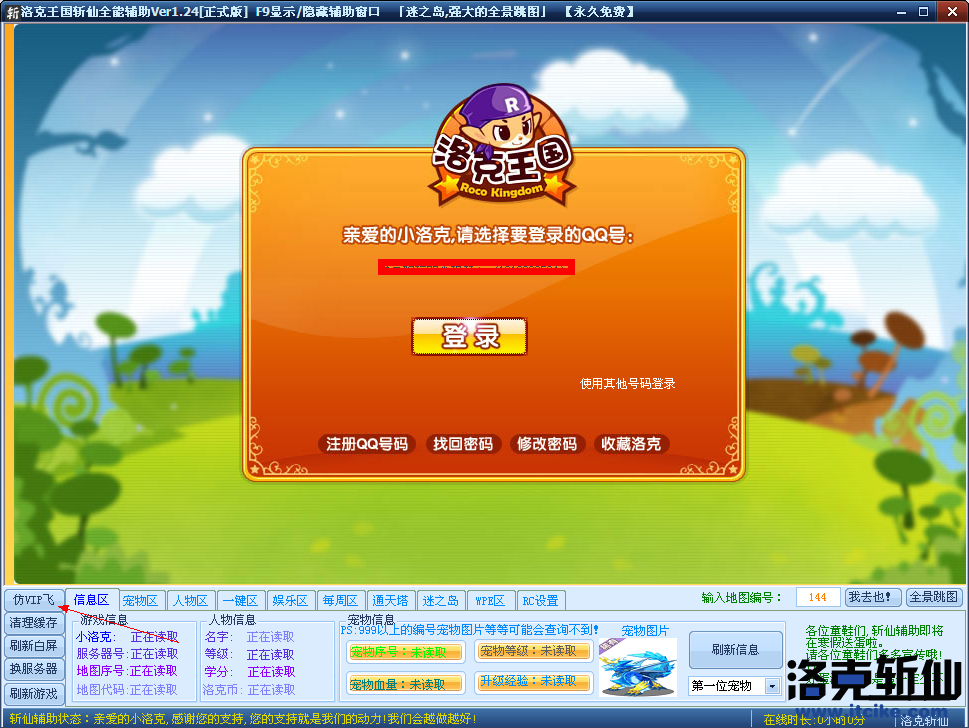This screenshot has height=728, width=969.
Task: Click the Roco Kingdom logo
Action: (502, 146)
